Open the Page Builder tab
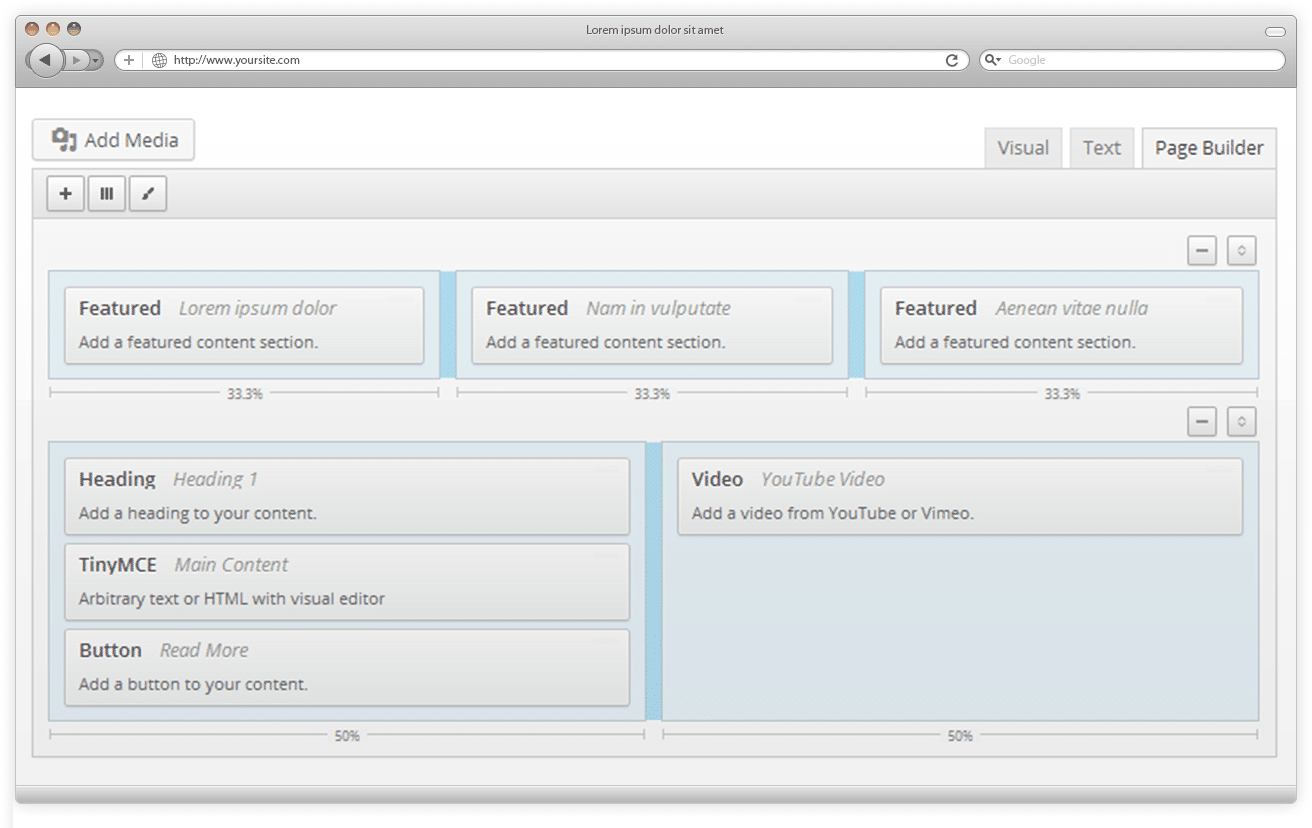 pyautogui.click(x=1209, y=148)
